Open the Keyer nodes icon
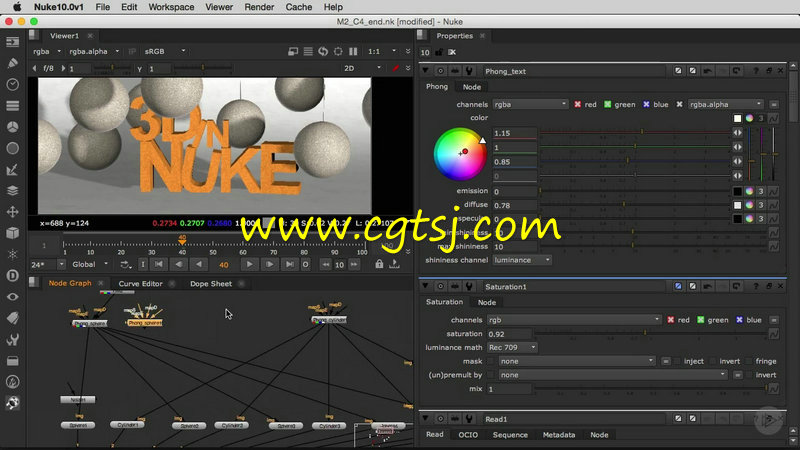The image size is (800, 450). (x=13, y=169)
